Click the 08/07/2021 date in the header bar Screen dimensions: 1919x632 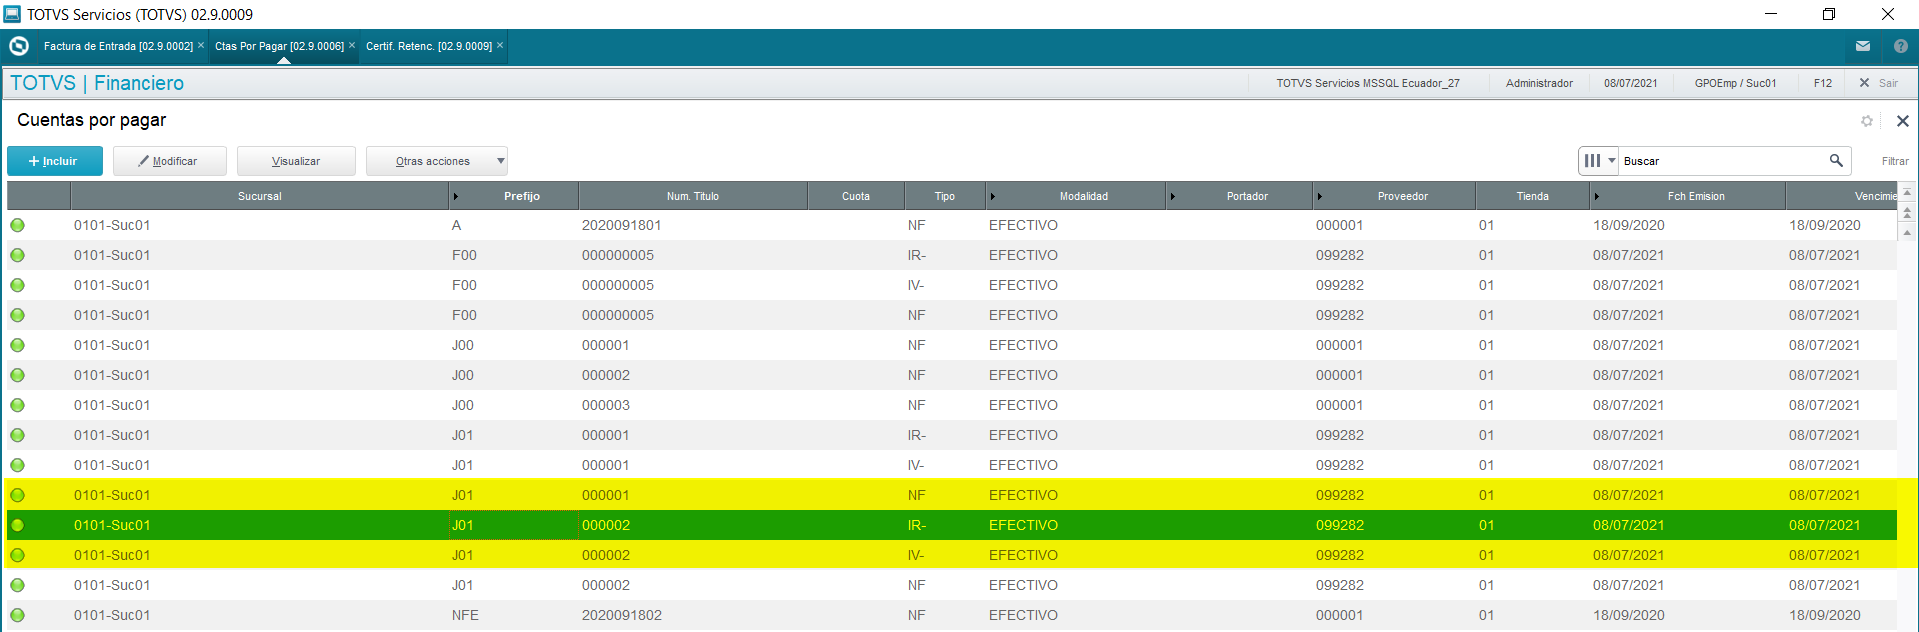click(1630, 83)
